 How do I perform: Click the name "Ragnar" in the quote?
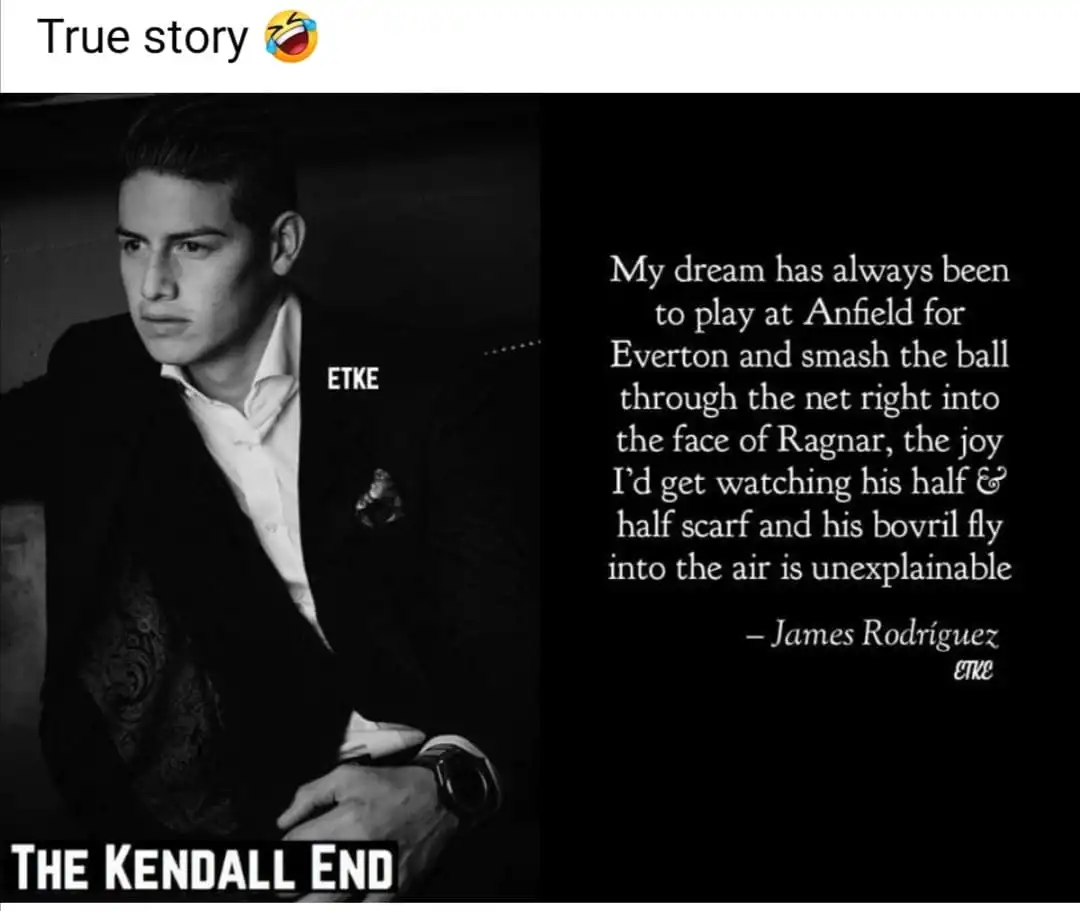(835, 441)
